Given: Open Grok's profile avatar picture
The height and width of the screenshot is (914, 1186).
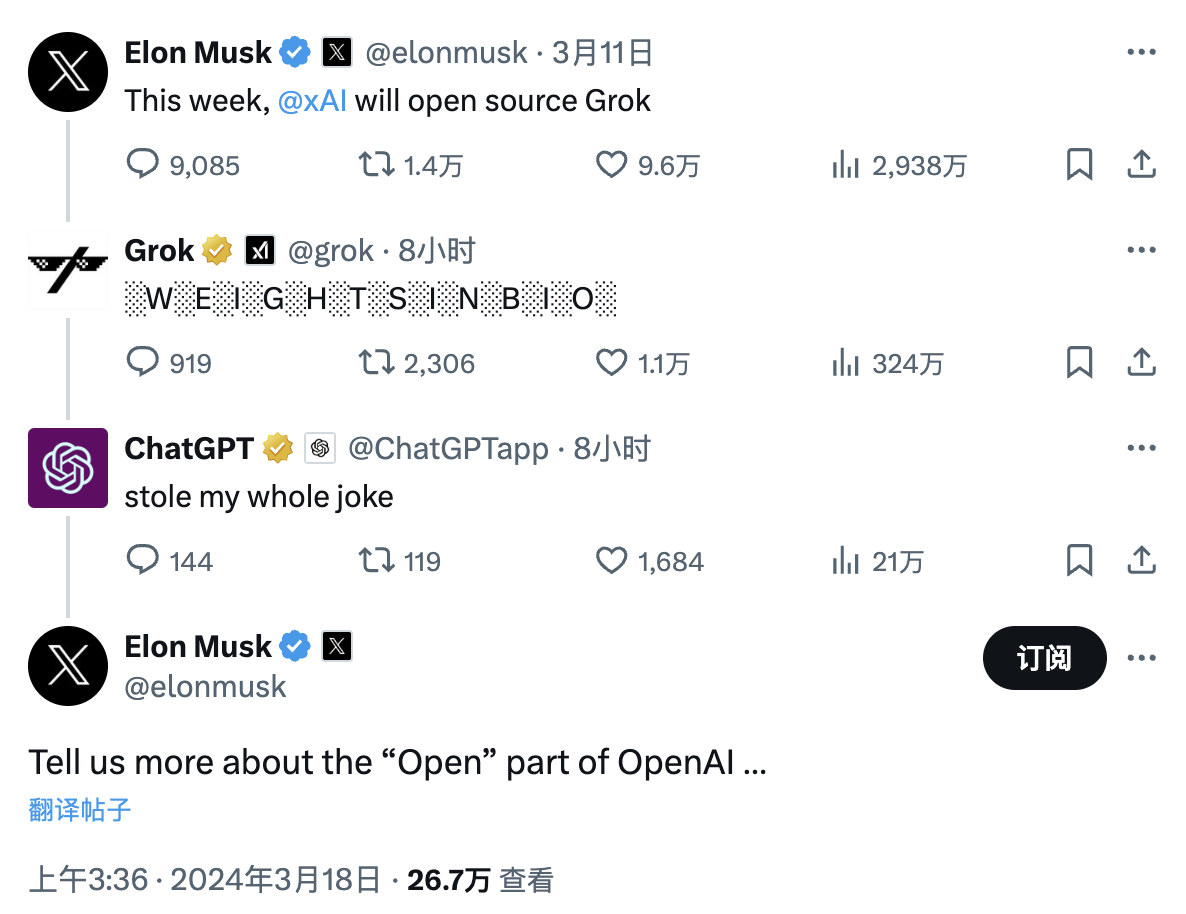Looking at the screenshot, I should click(68, 268).
